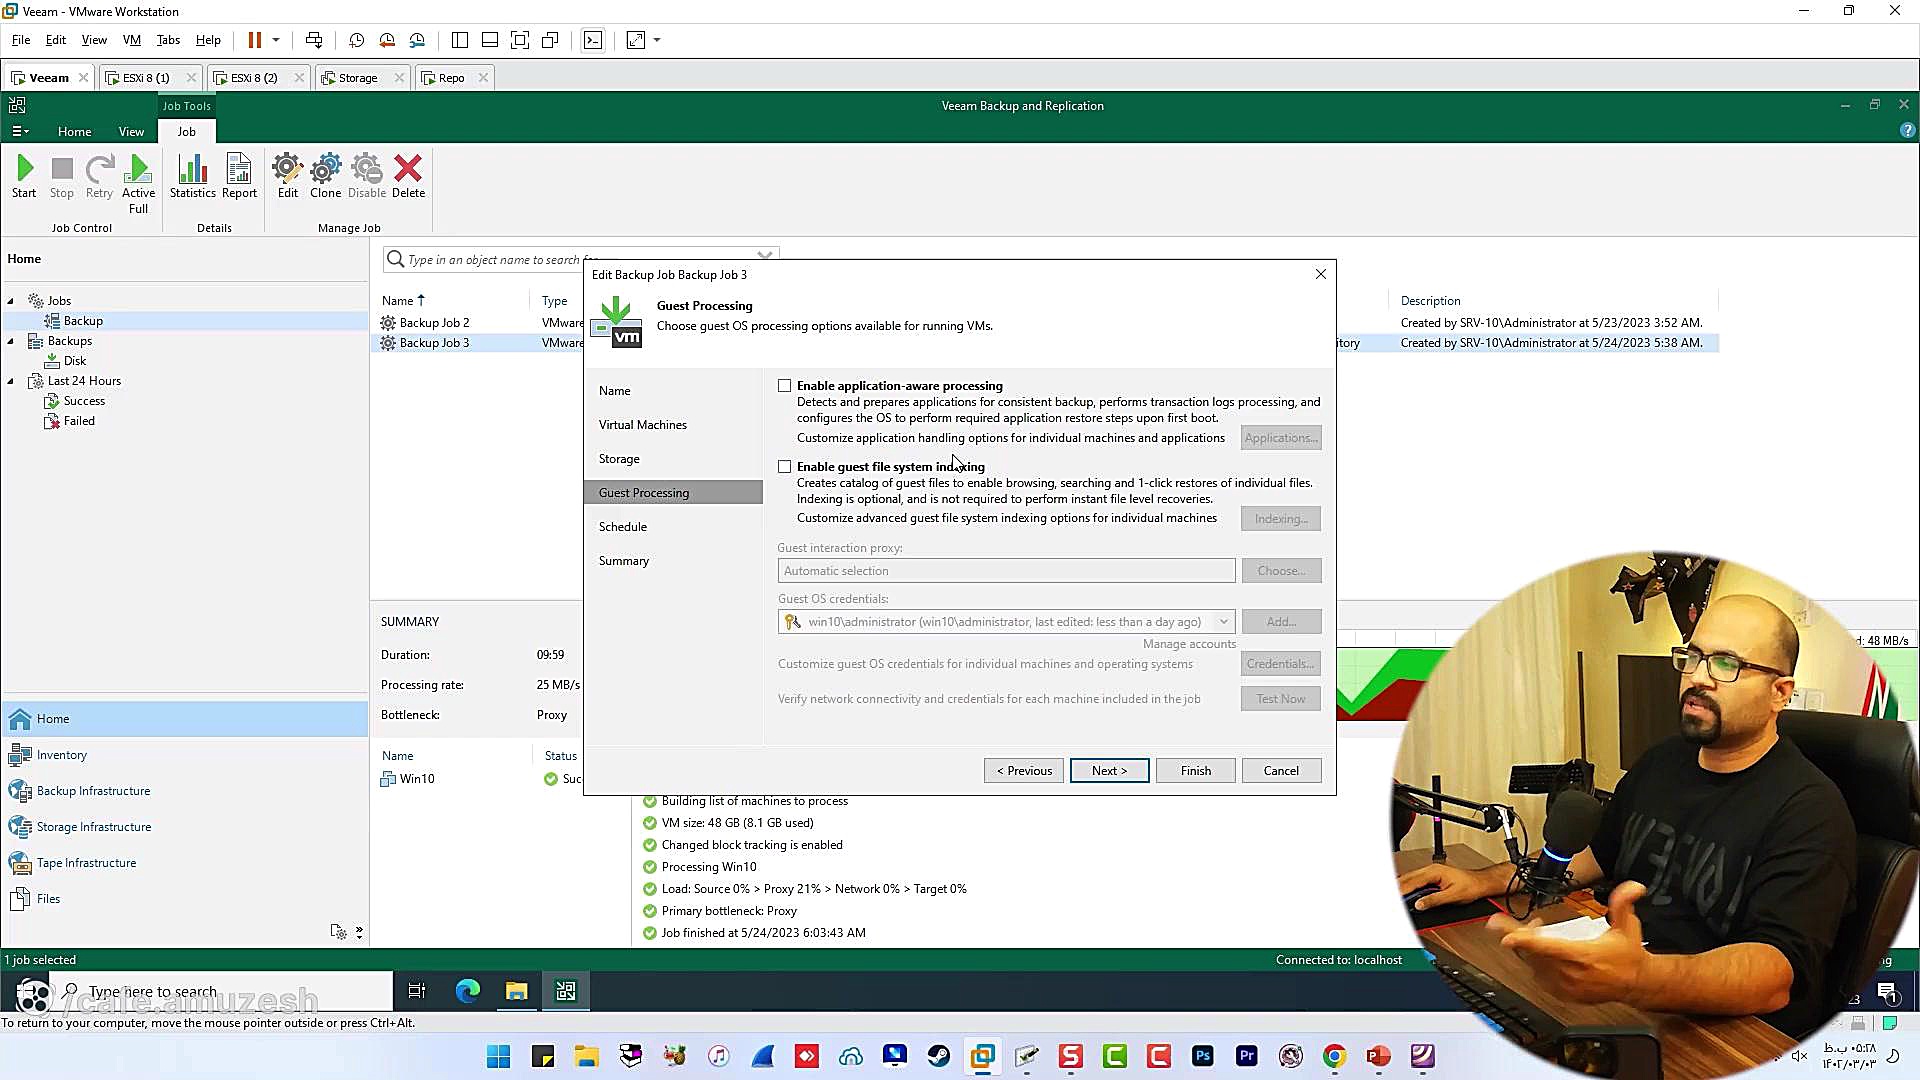
Task: Open Task View in guest taskbar
Action: 417,991
